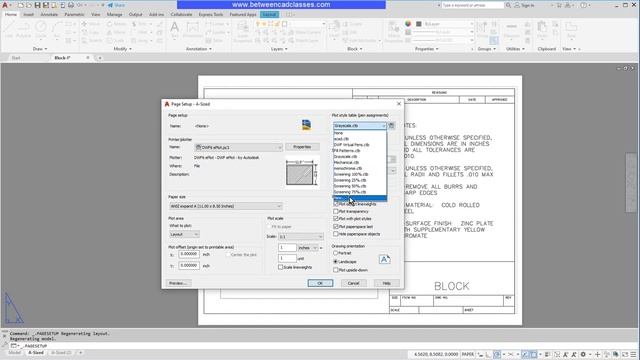Expand the Modify ribbon panel
This screenshot has width=640, height=360.
pos(122,49)
